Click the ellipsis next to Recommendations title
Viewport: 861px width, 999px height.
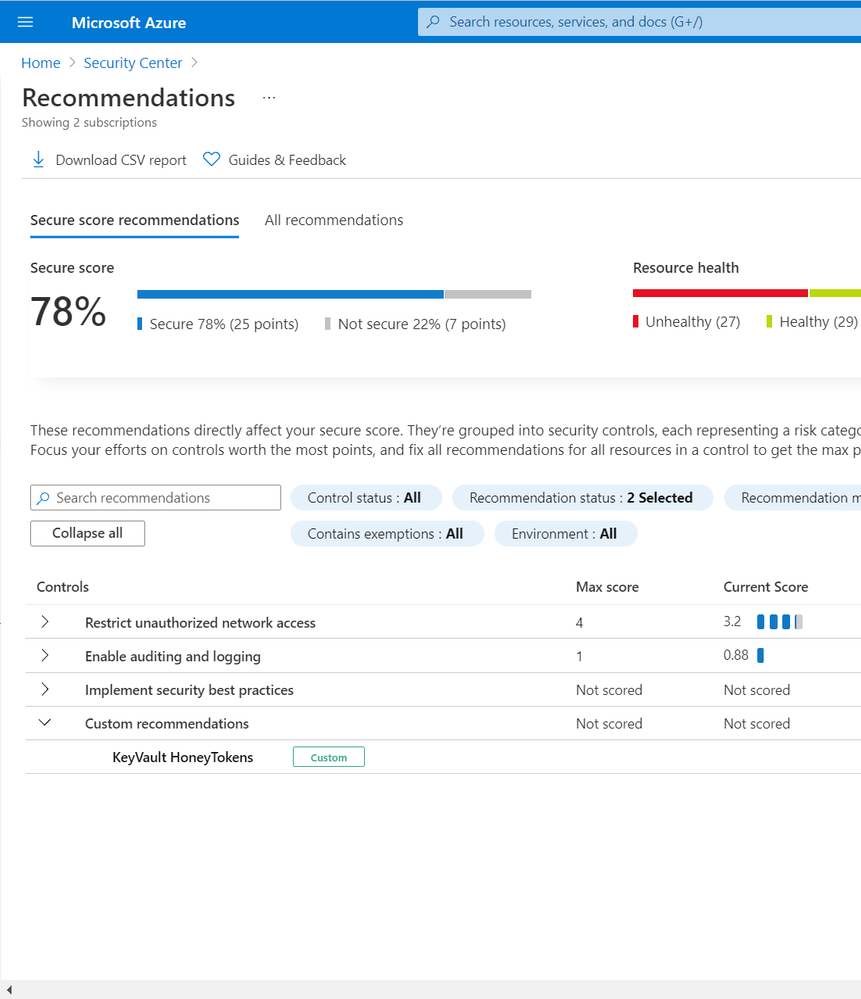tap(268, 98)
